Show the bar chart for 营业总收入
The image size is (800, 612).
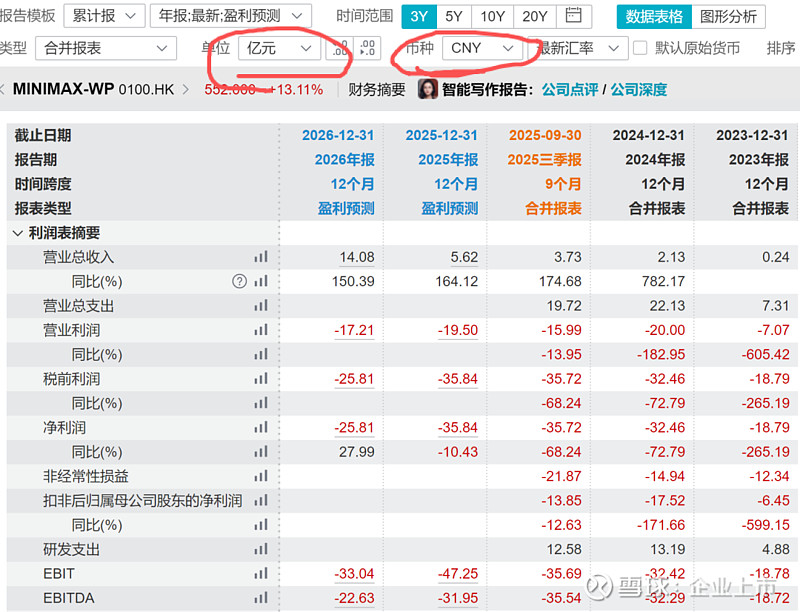coord(261,257)
